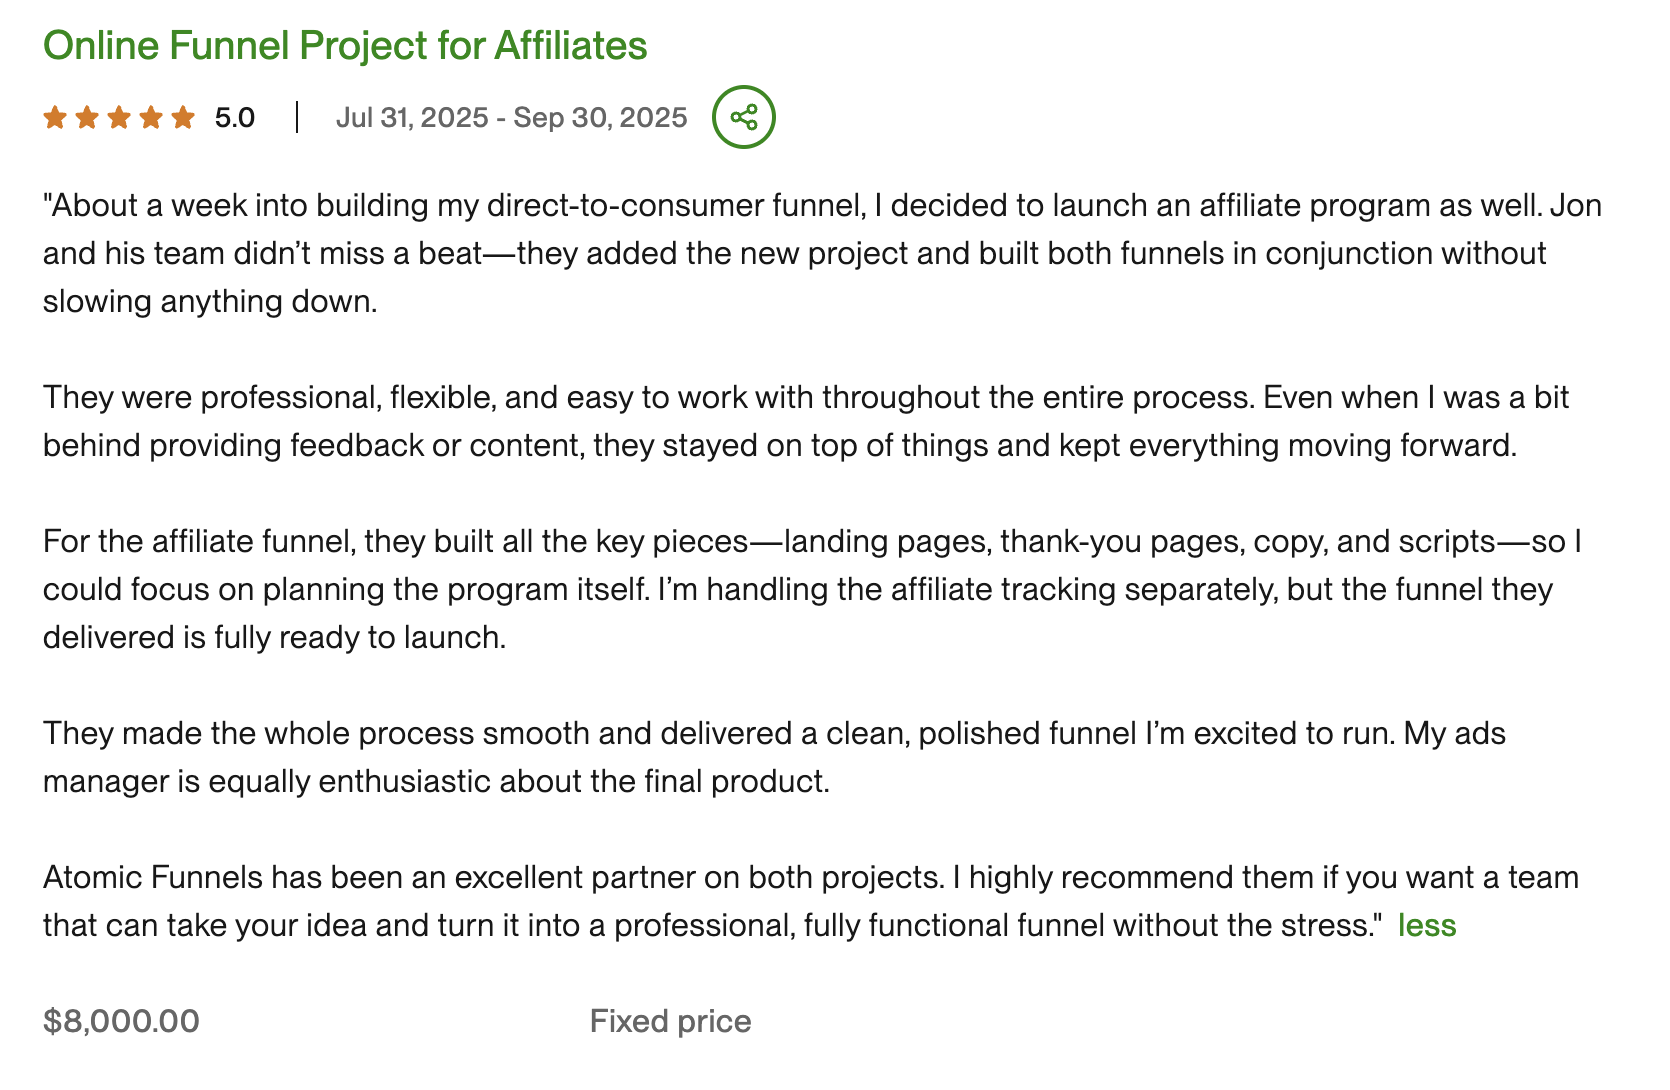Open 'Online Funnel Project for Affiliates' title
Screen dimensions: 1670x1090
click(345, 45)
